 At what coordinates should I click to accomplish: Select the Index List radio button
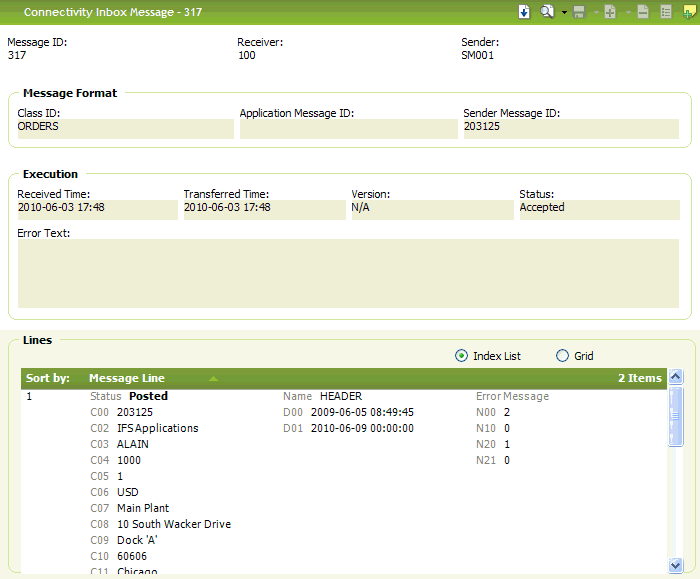tap(461, 356)
